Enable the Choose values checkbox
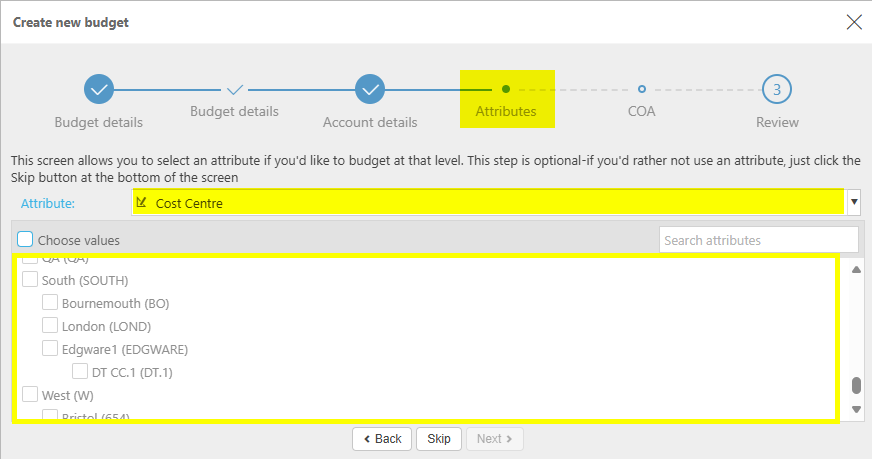872x459 pixels. [x=26, y=240]
